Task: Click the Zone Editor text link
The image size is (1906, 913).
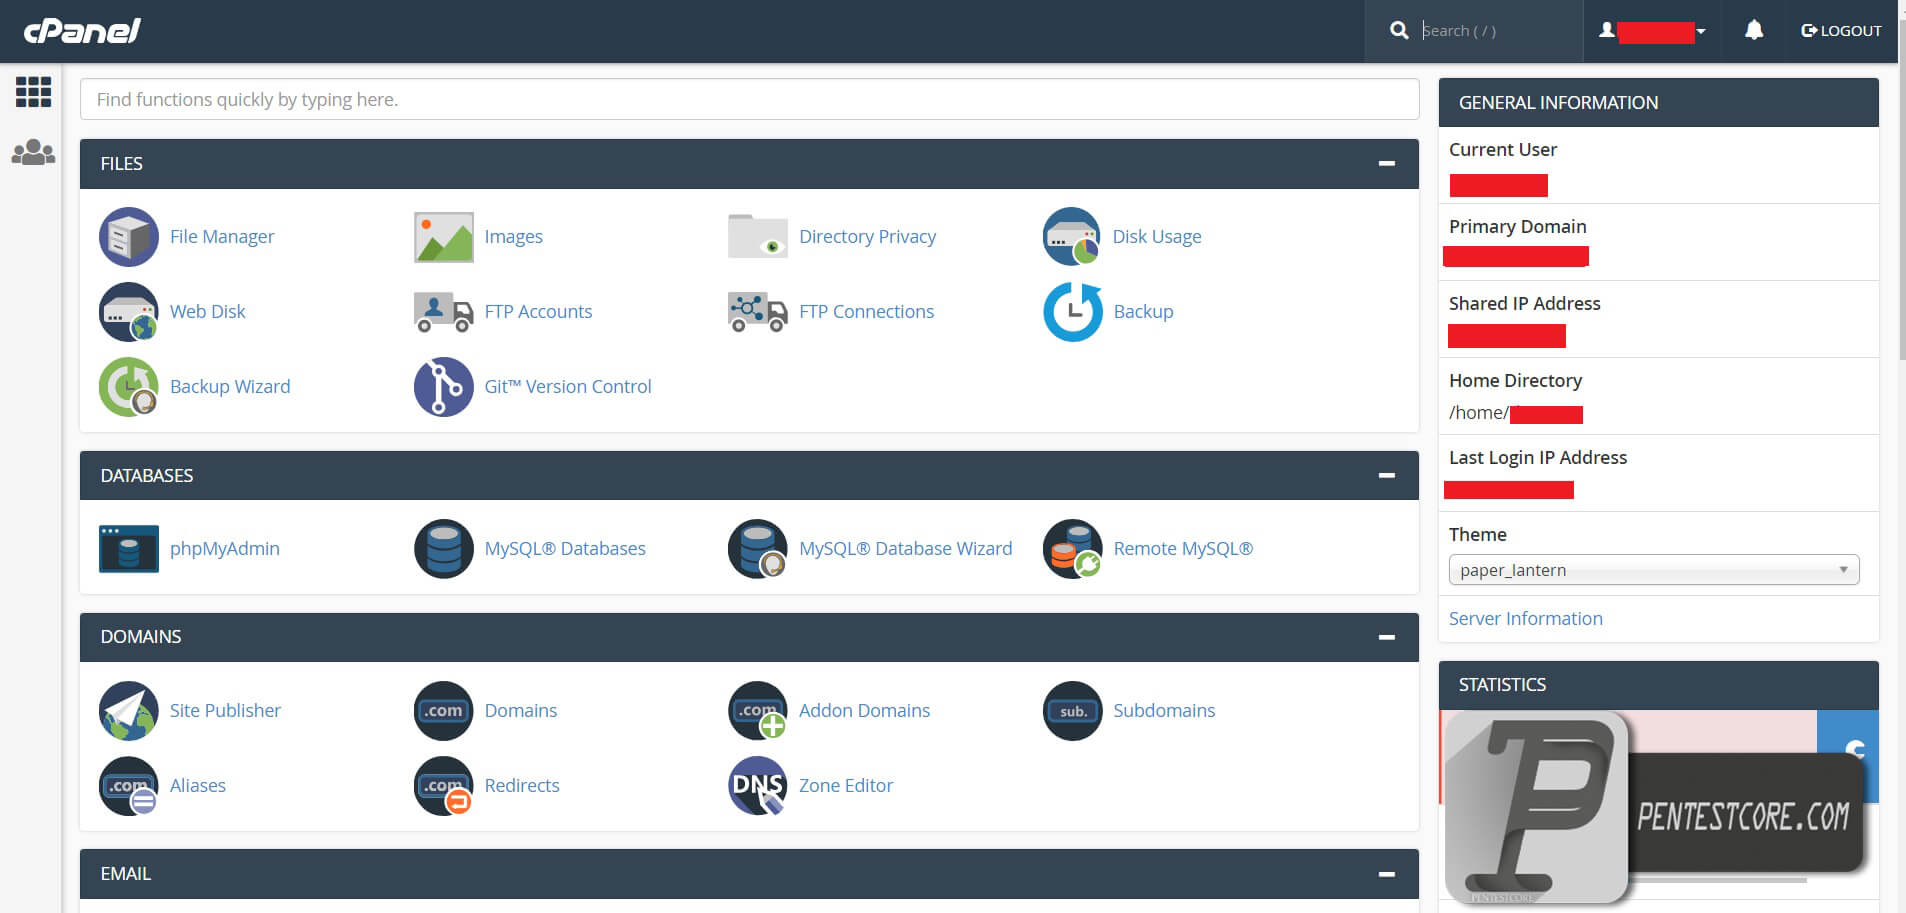Action: click(x=846, y=786)
